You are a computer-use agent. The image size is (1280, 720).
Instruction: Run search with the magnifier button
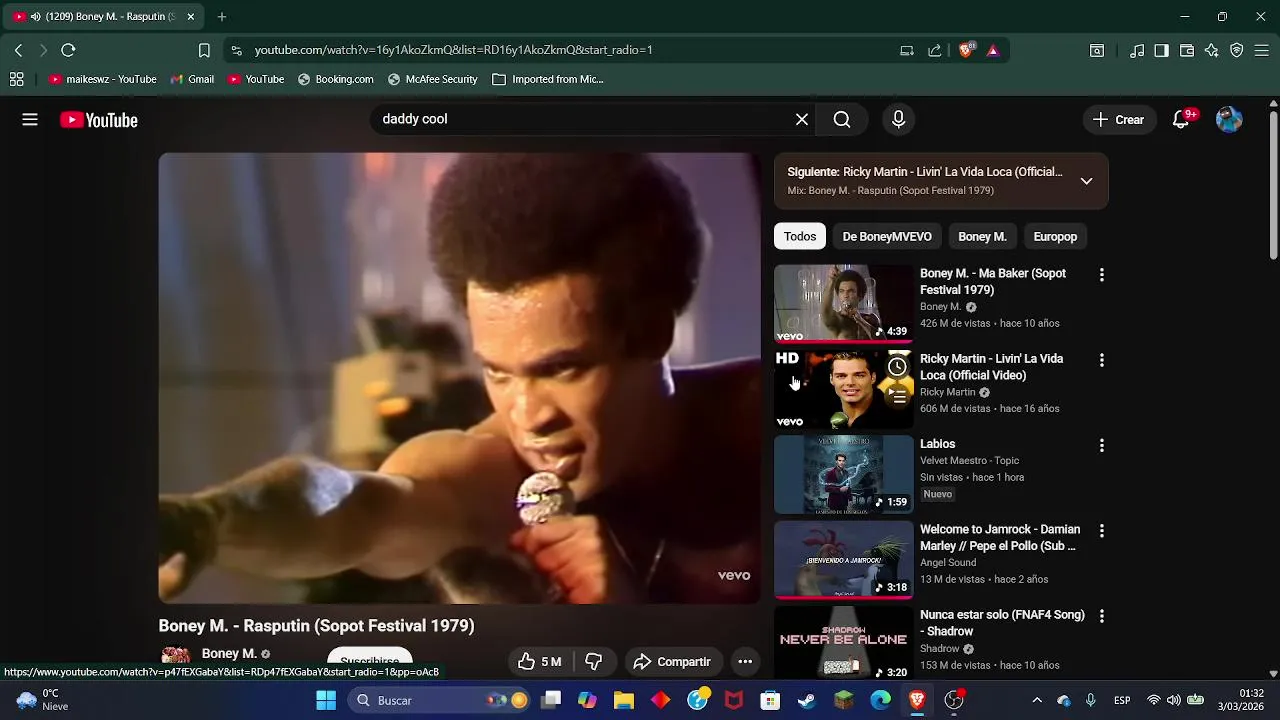[x=842, y=120]
